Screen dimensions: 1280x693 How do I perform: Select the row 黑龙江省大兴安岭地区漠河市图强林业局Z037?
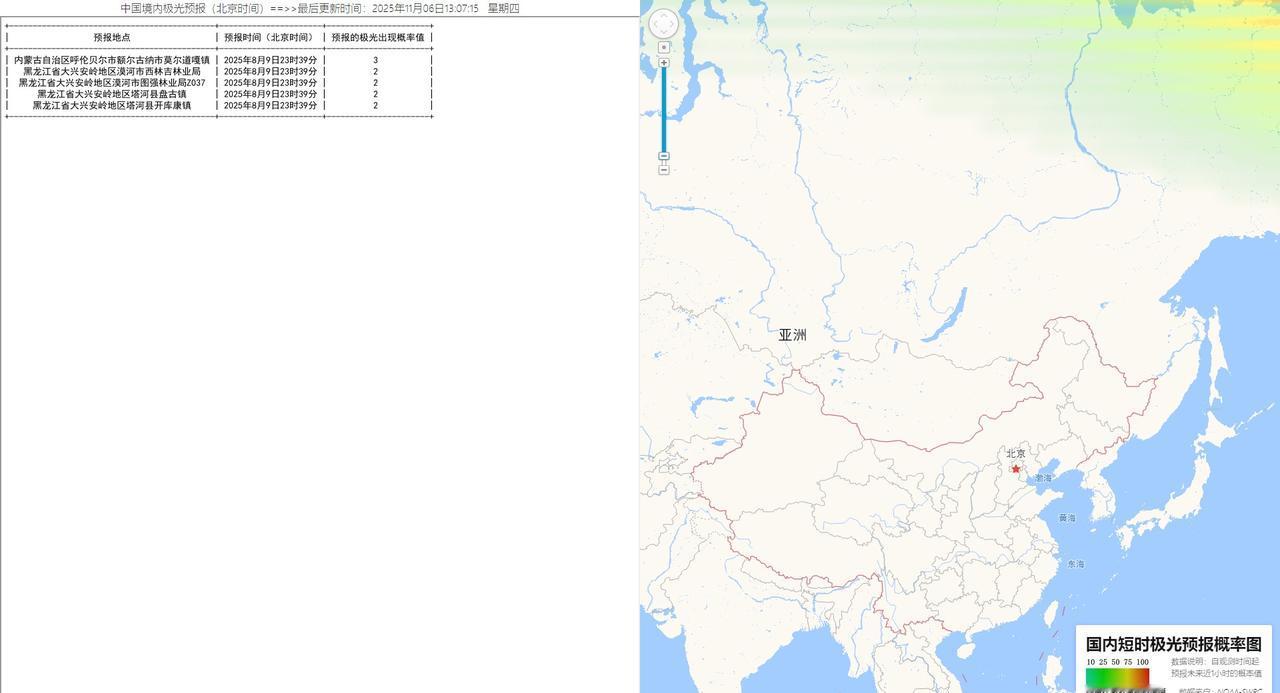(x=219, y=83)
